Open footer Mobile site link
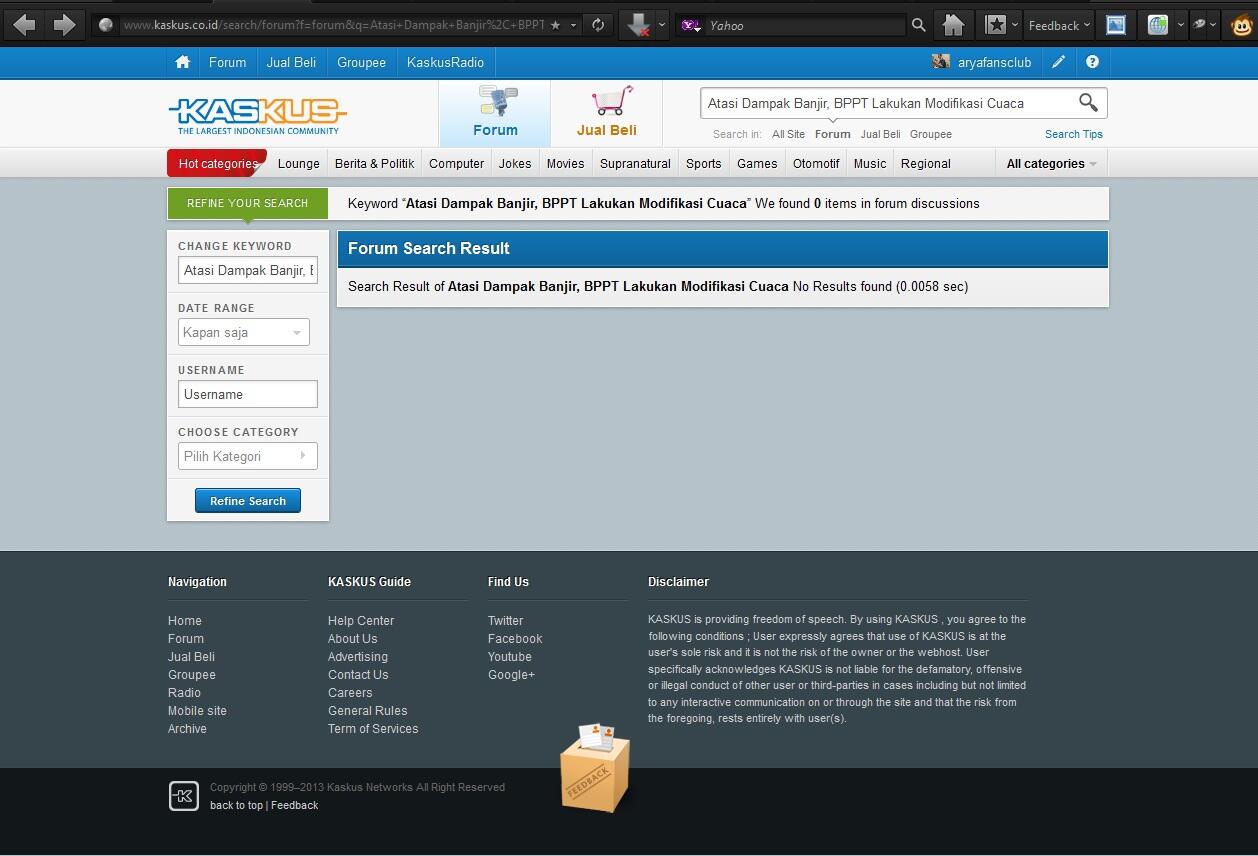The image size is (1258, 856). coord(197,711)
